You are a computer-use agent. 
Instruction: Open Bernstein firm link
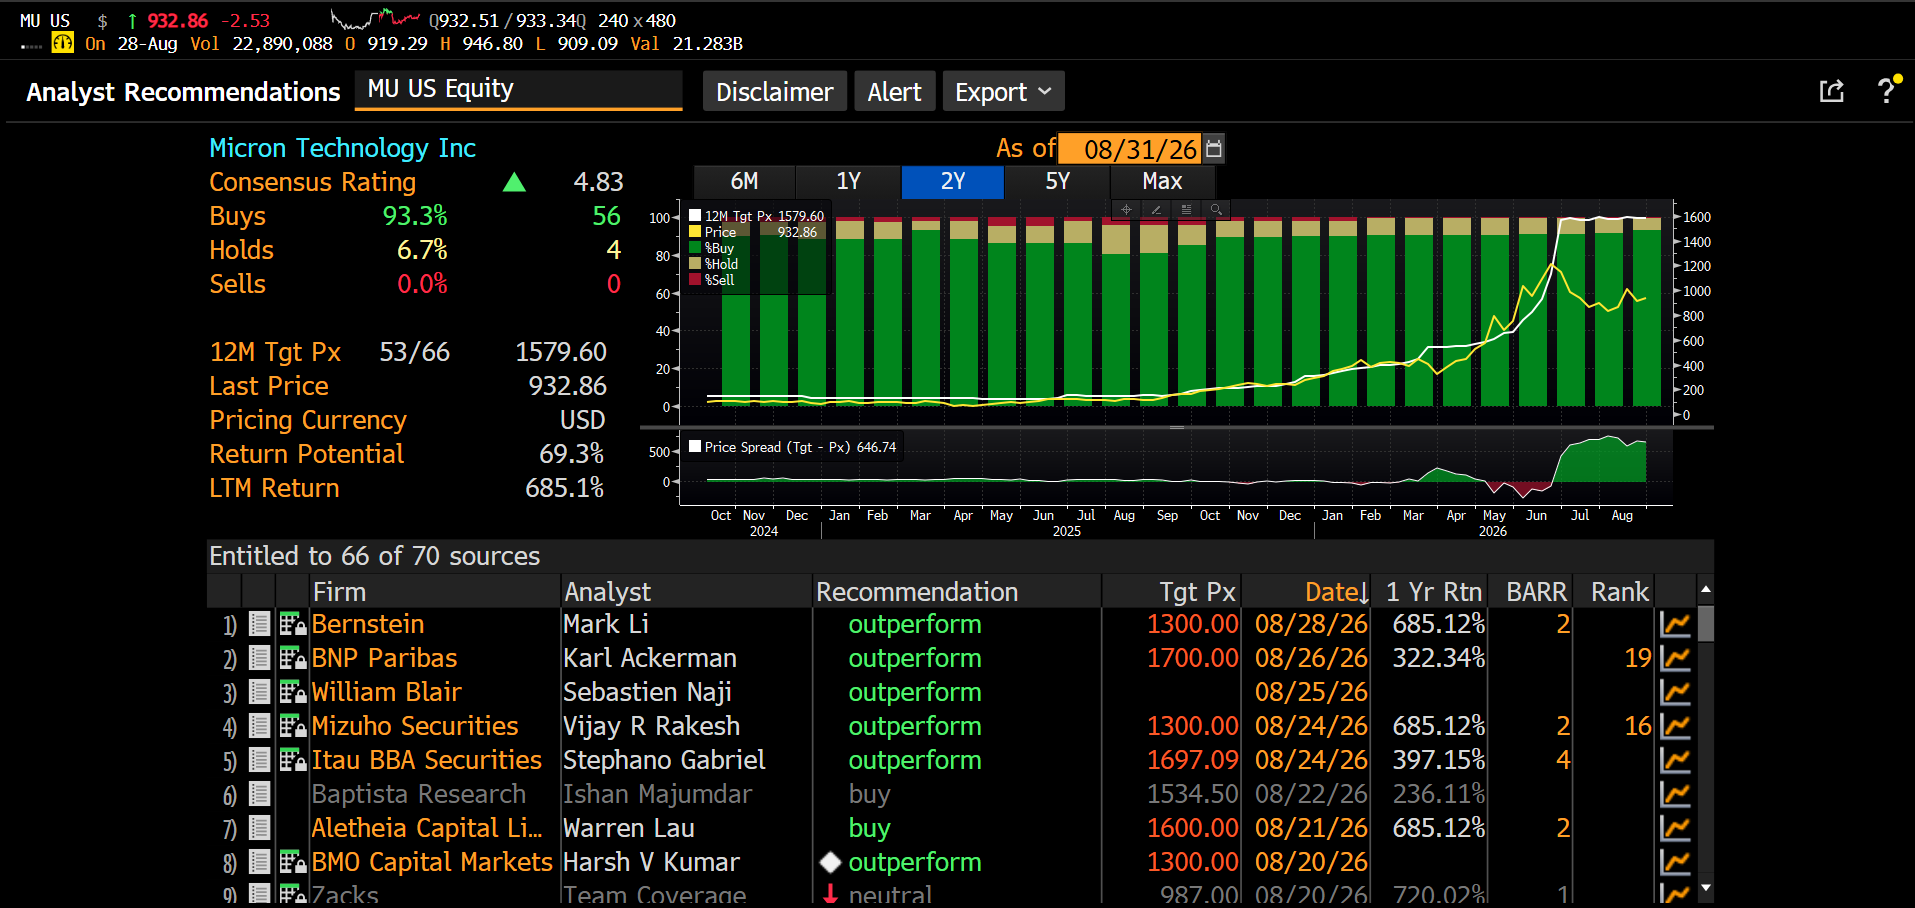[x=368, y=624]
